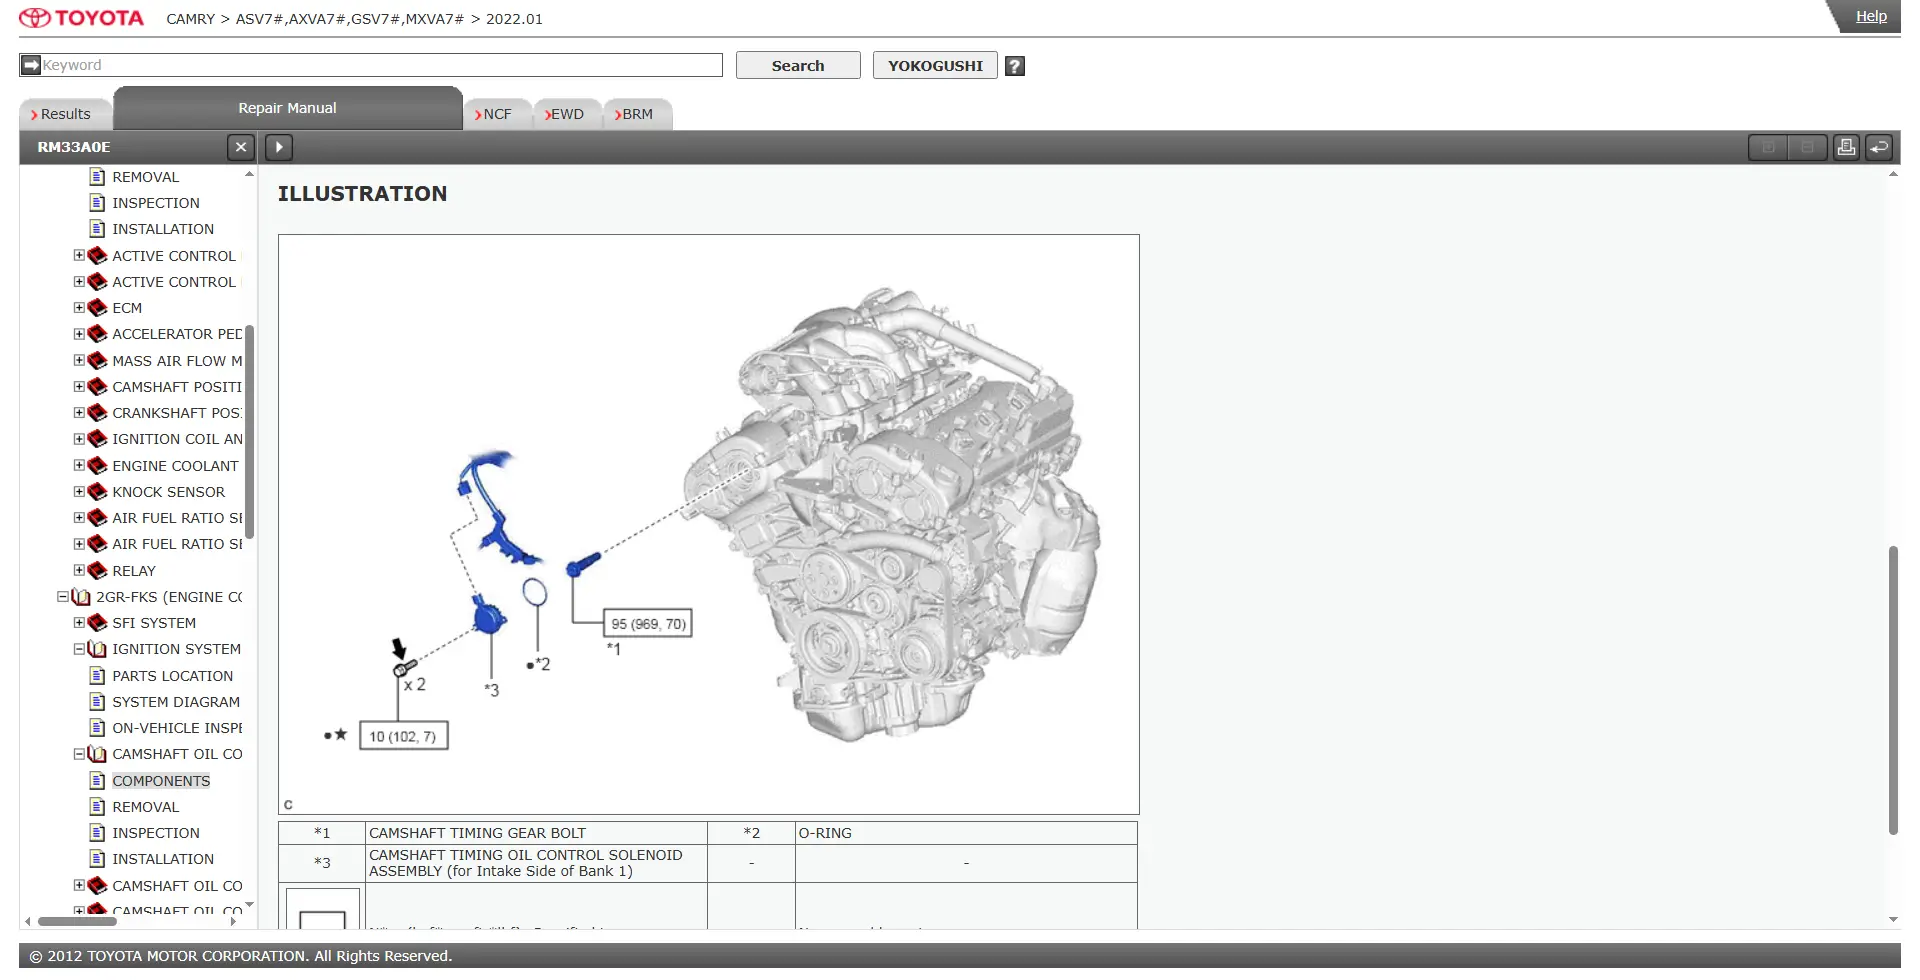Click the Search button
1920x980 pixels.
click(798, 66)
